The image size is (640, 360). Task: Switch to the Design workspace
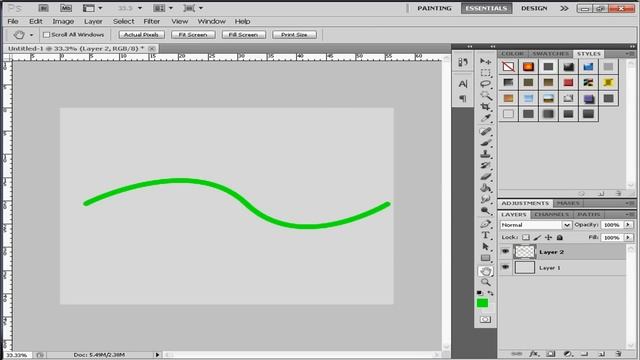click(x=534, y=8)
